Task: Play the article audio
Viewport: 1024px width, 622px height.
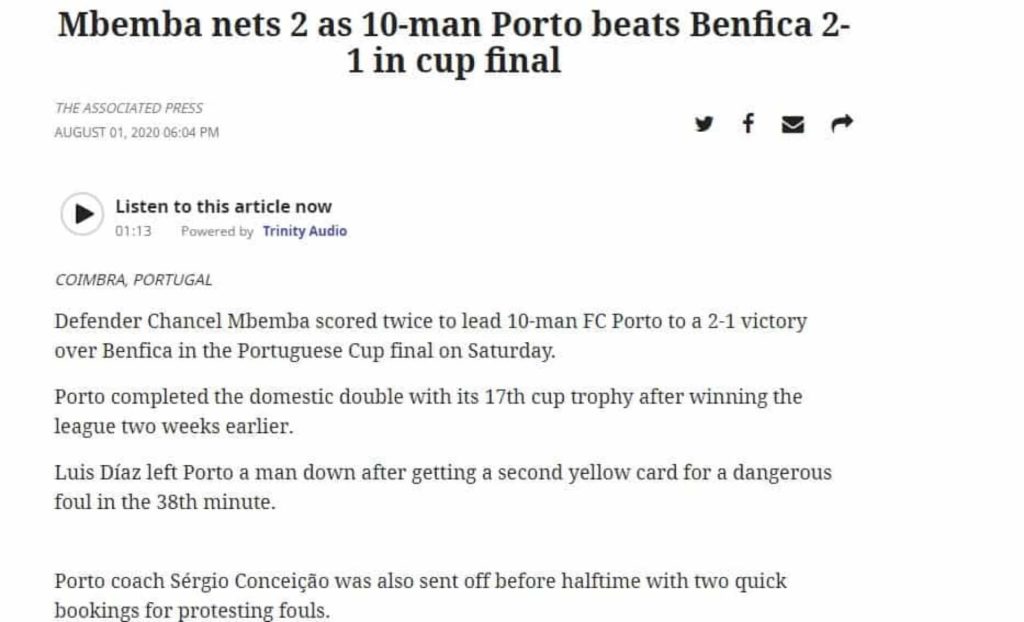Action: click(82, 214)
